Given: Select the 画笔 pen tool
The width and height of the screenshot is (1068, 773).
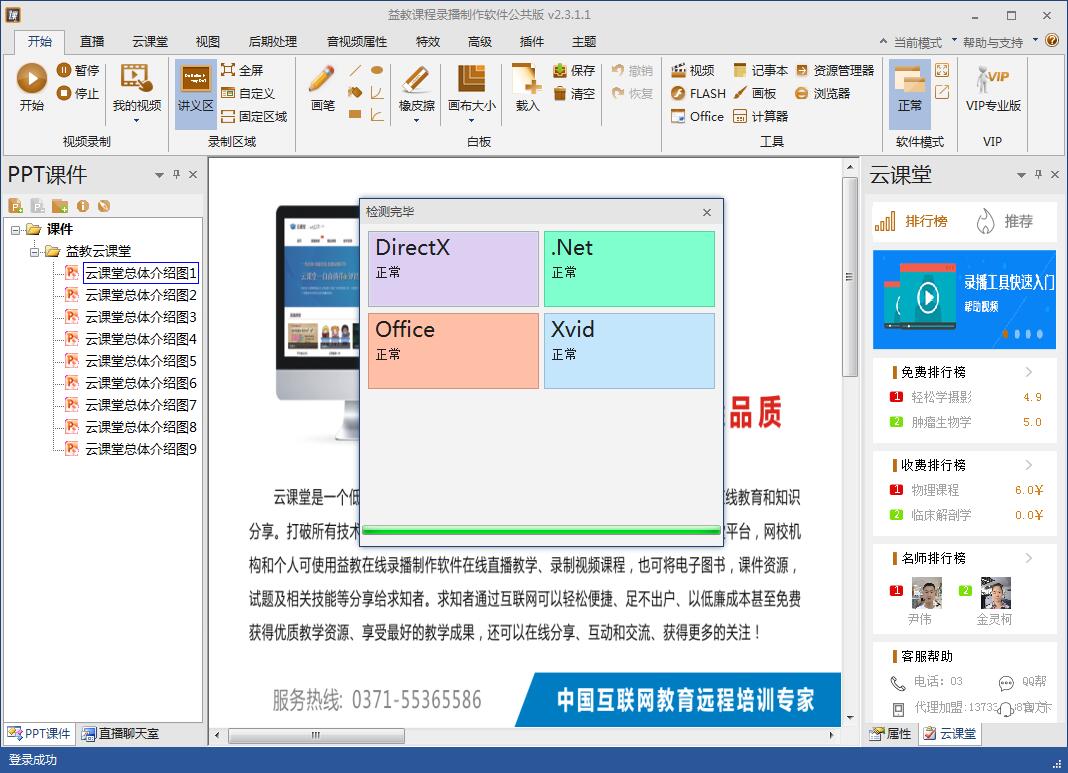Looking at the screenshot, I should 321,89.
